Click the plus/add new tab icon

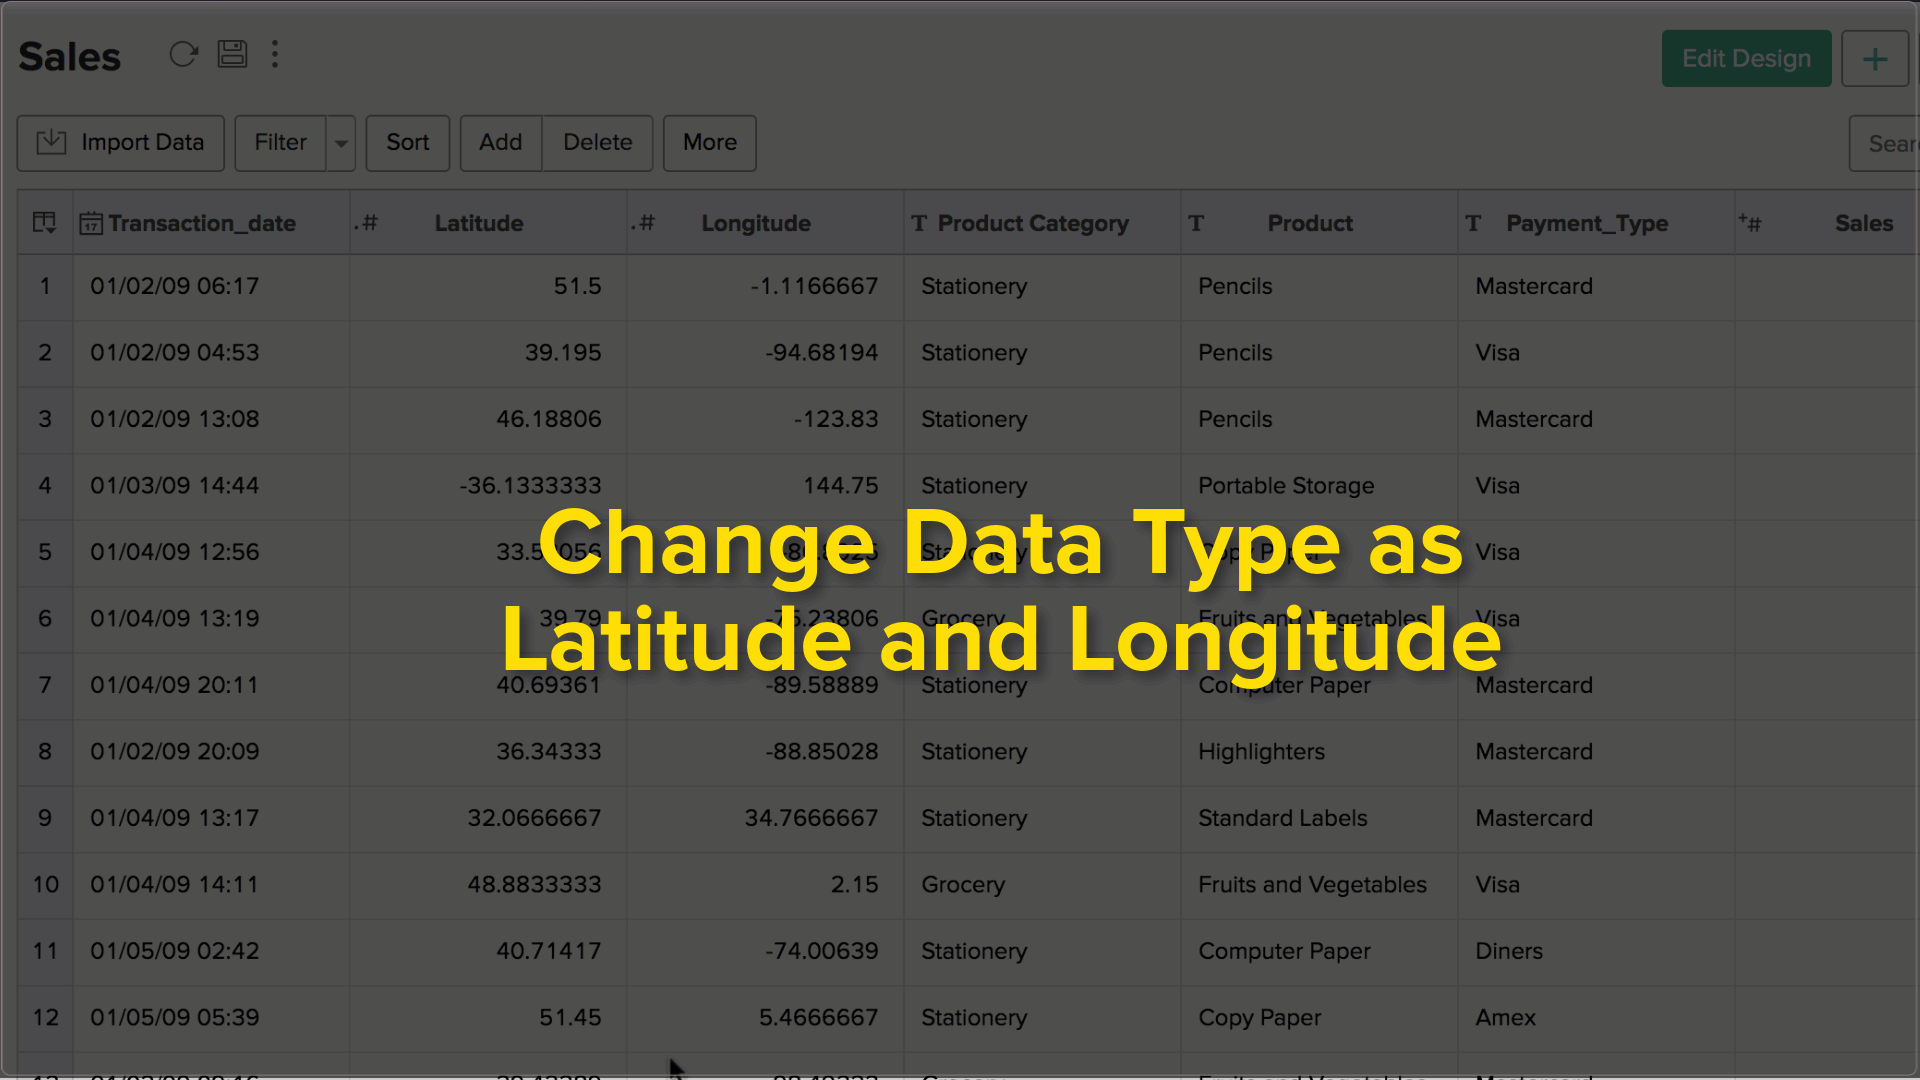(1875, 59)
